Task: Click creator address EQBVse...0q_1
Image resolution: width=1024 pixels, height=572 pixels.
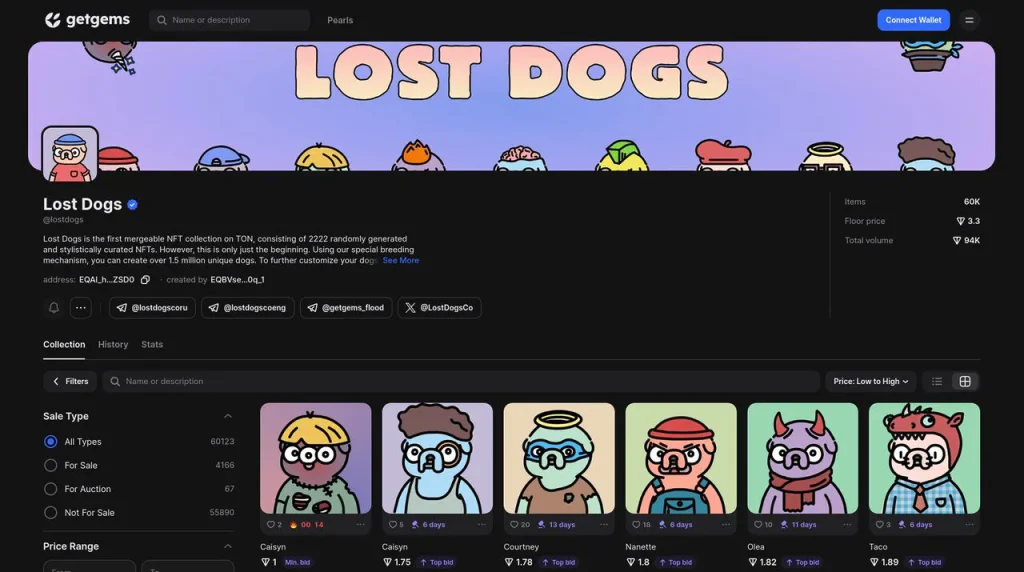Action: click(237, 279)
